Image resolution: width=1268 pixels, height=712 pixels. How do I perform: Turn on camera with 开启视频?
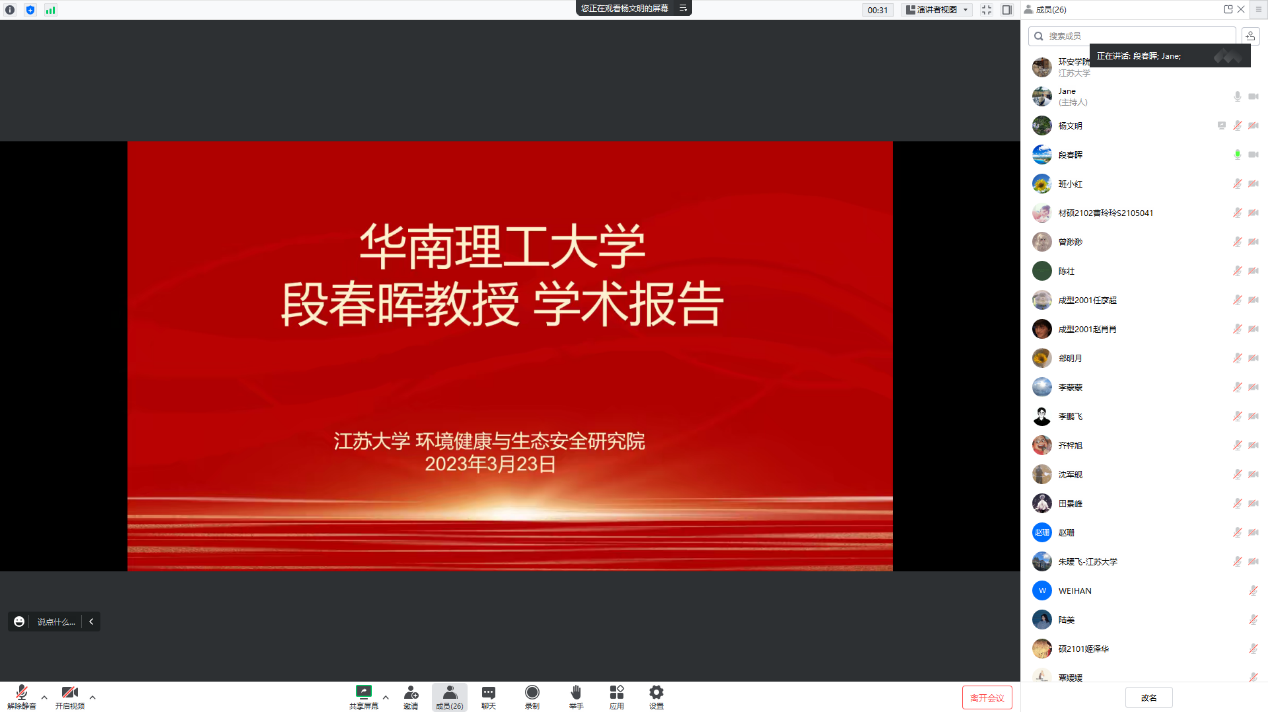coord(70,692)
